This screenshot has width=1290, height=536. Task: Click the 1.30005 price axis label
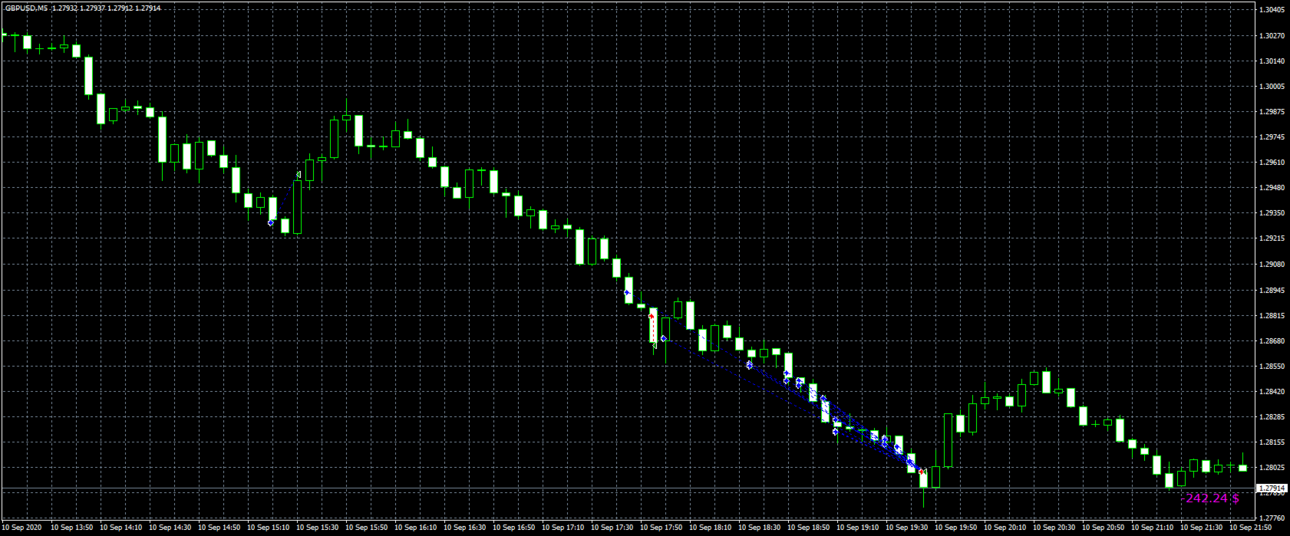1270,86
